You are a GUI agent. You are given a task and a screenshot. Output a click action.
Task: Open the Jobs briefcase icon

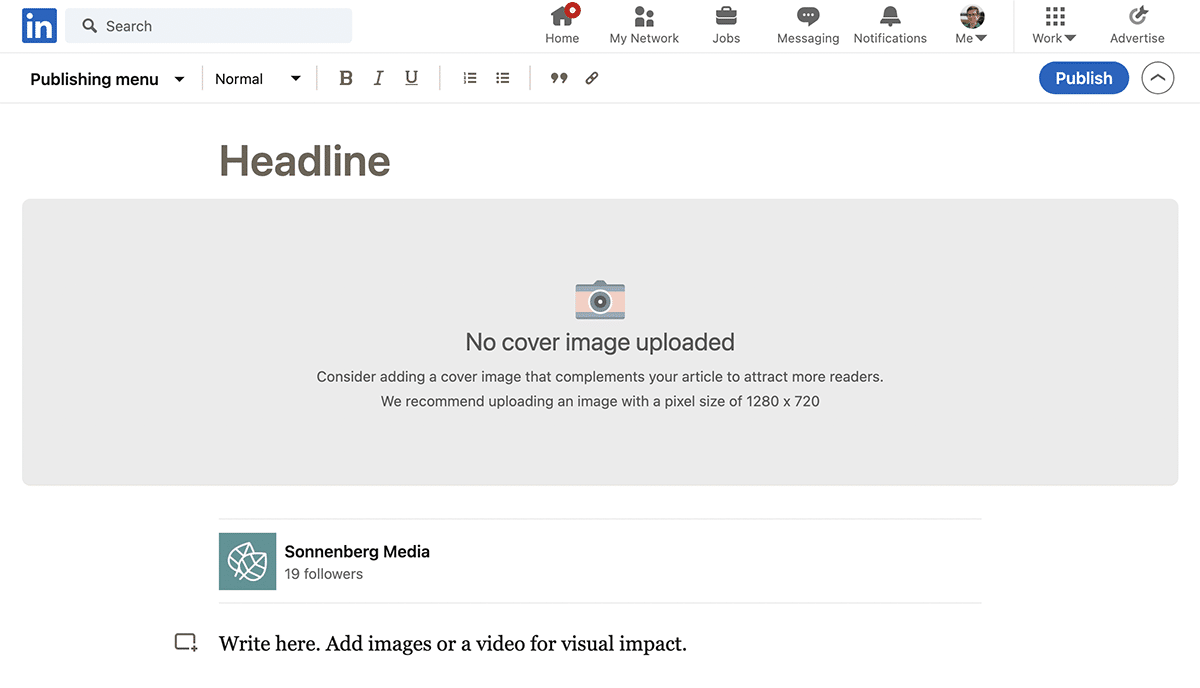(x=726, y=17)
